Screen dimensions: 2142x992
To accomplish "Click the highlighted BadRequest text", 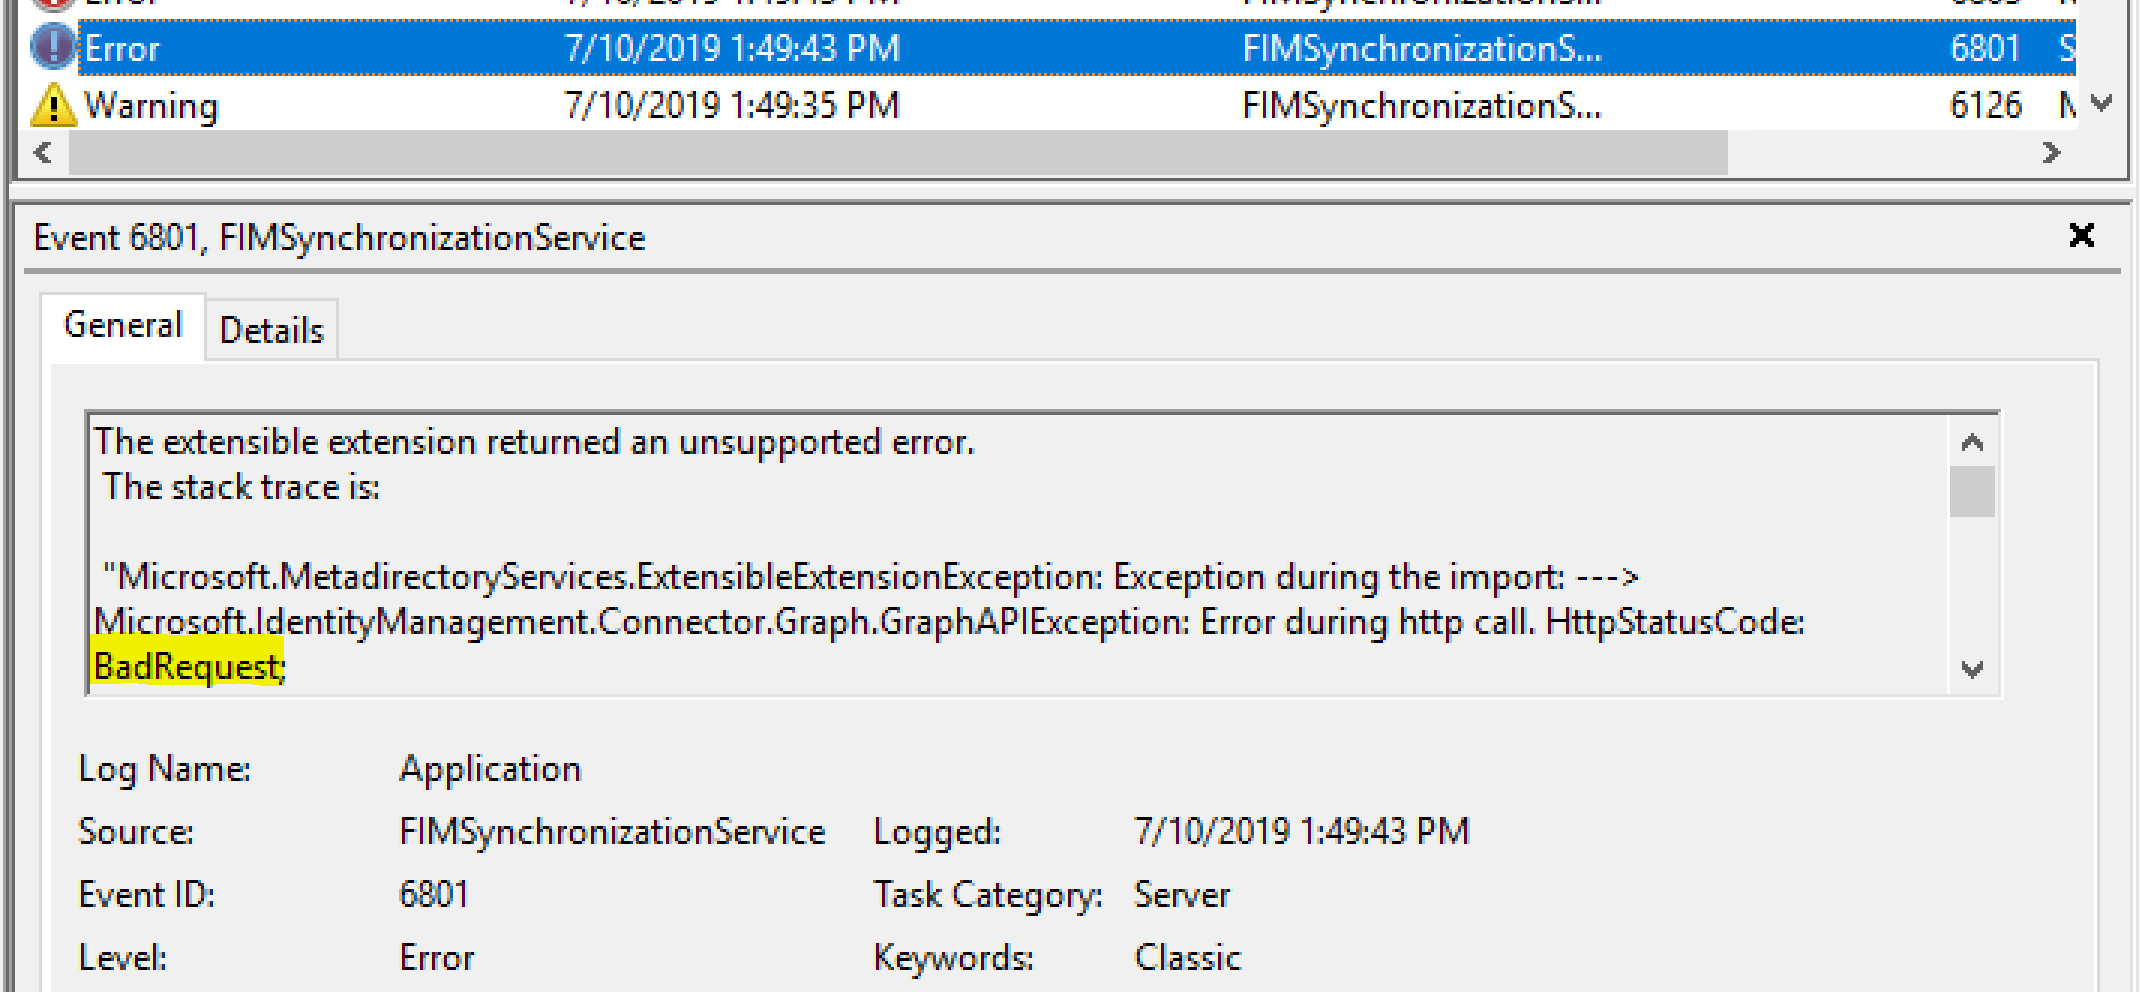I will coord(188,667).
